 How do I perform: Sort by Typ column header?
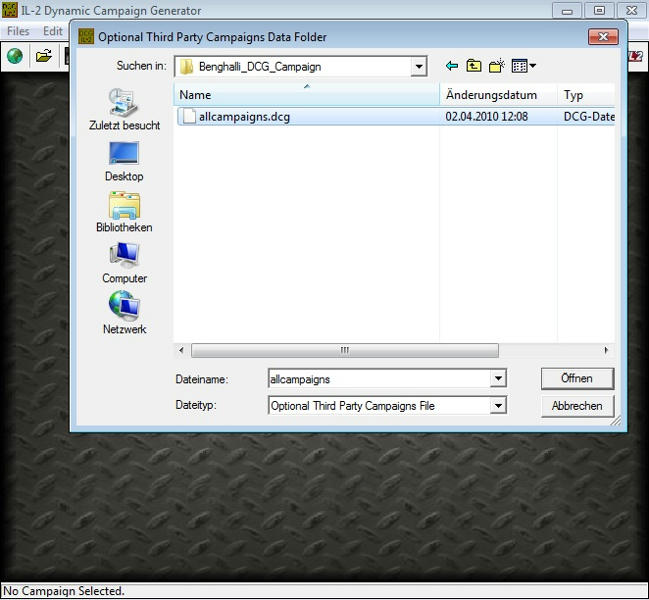point(586,95)
